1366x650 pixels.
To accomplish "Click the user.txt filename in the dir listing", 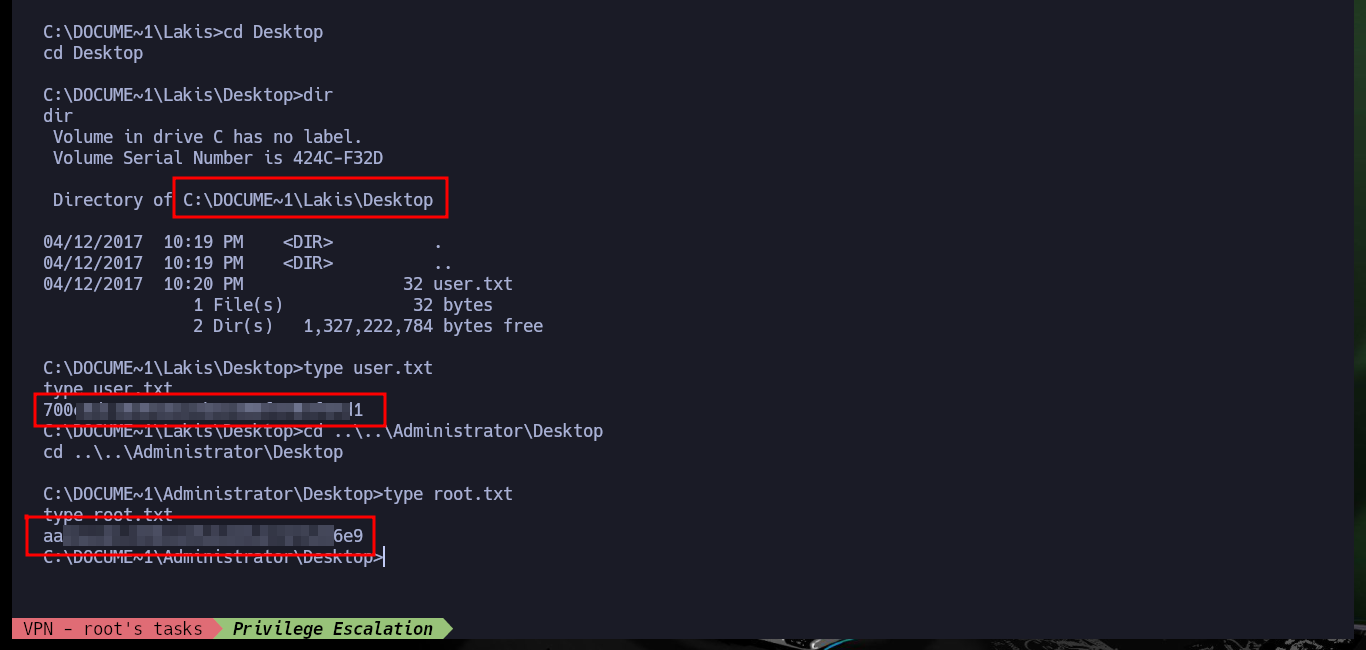I will [472, 284].
